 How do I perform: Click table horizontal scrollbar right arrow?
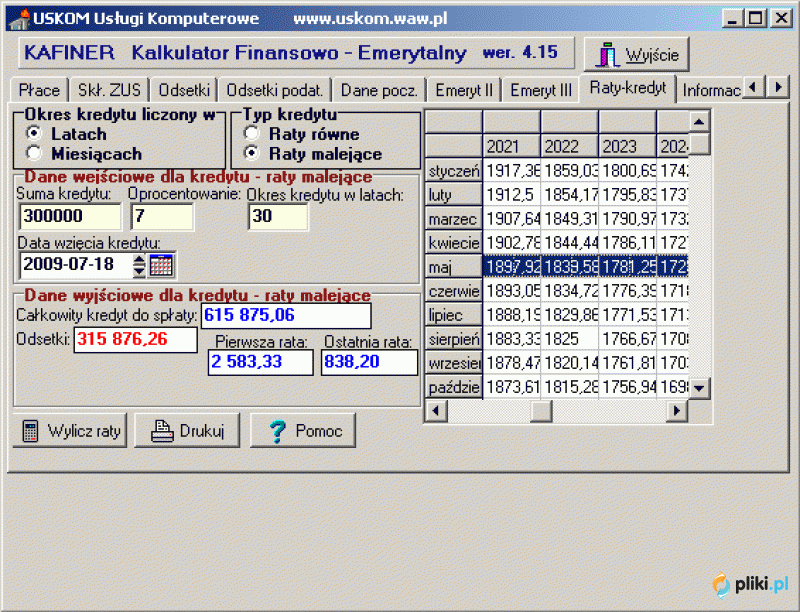[677, 411]
